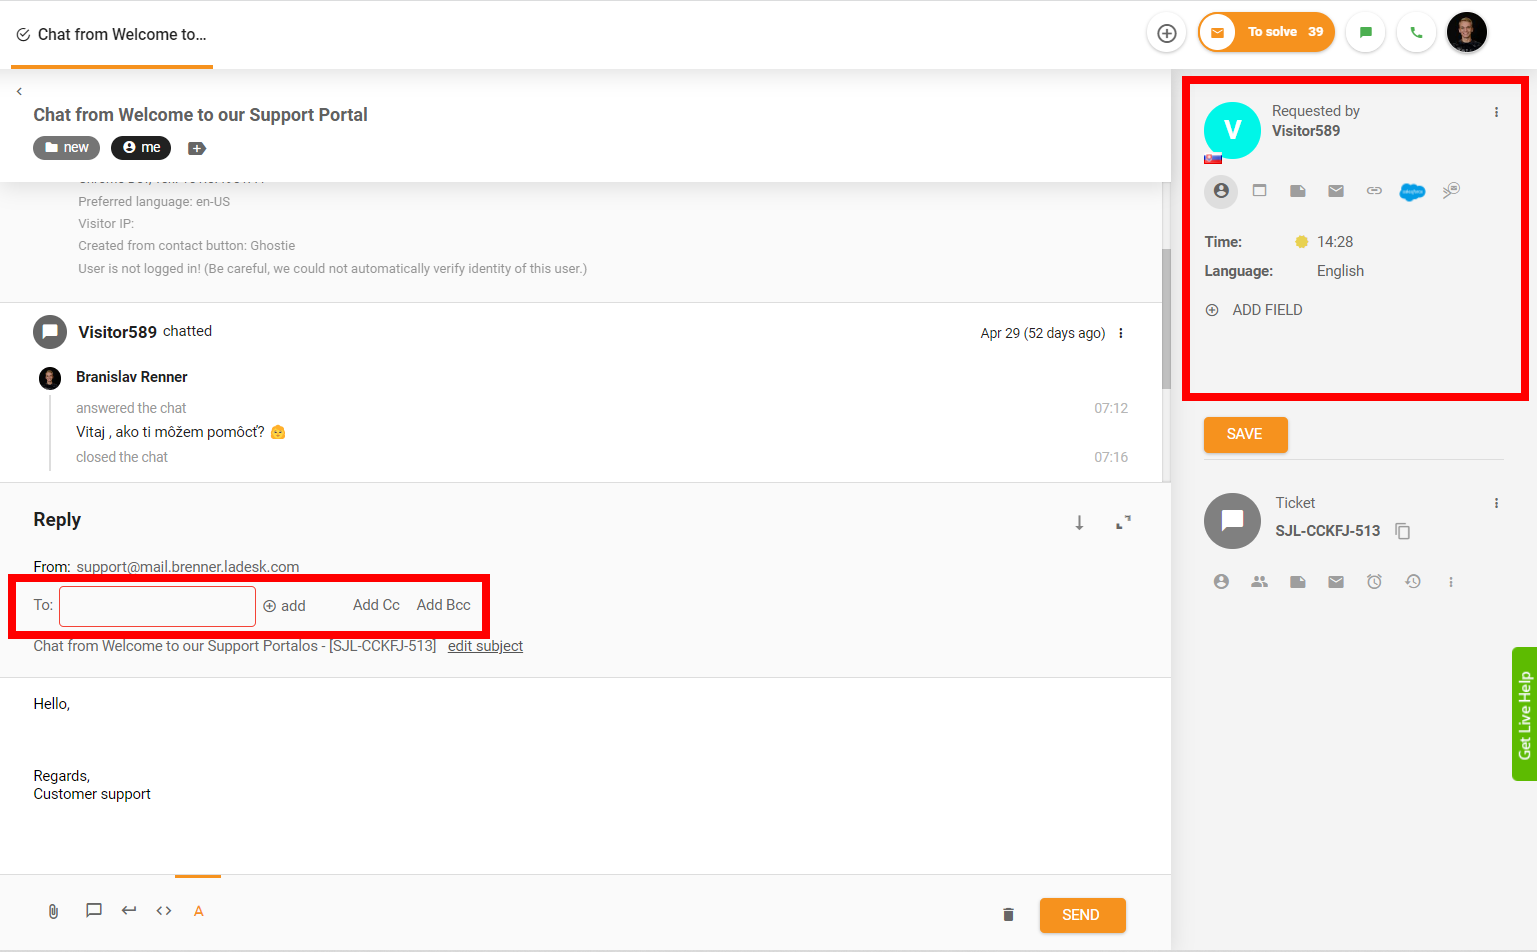Open the canned message icon in reply toolbar

click(94, 910)
